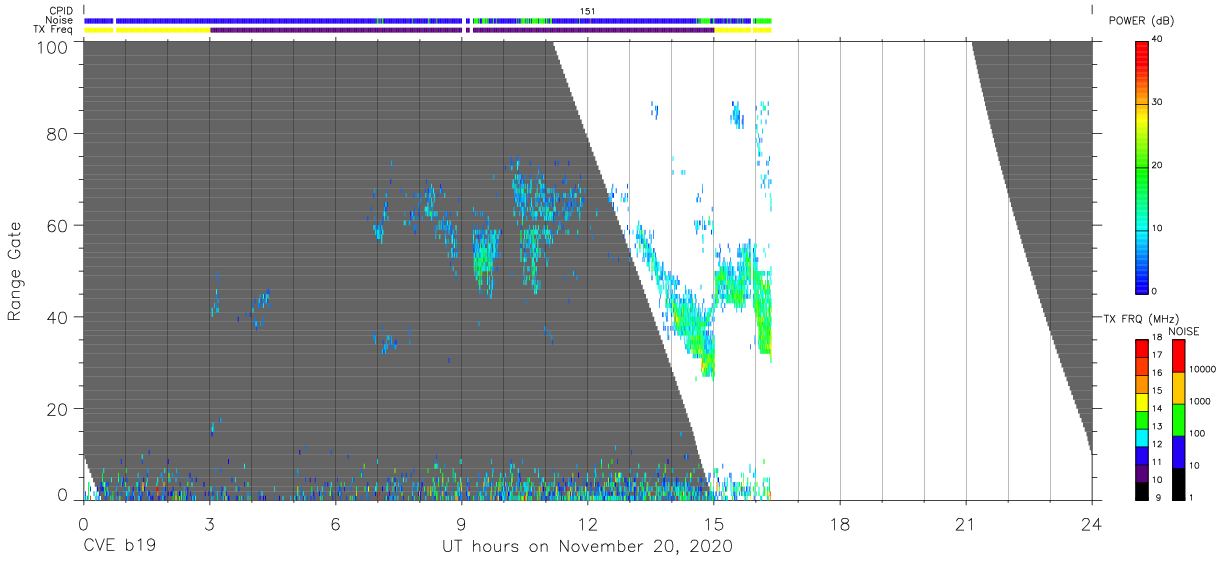Click the TX frequency bar above the plot
Screen dimensions: 1228x567
428,30
